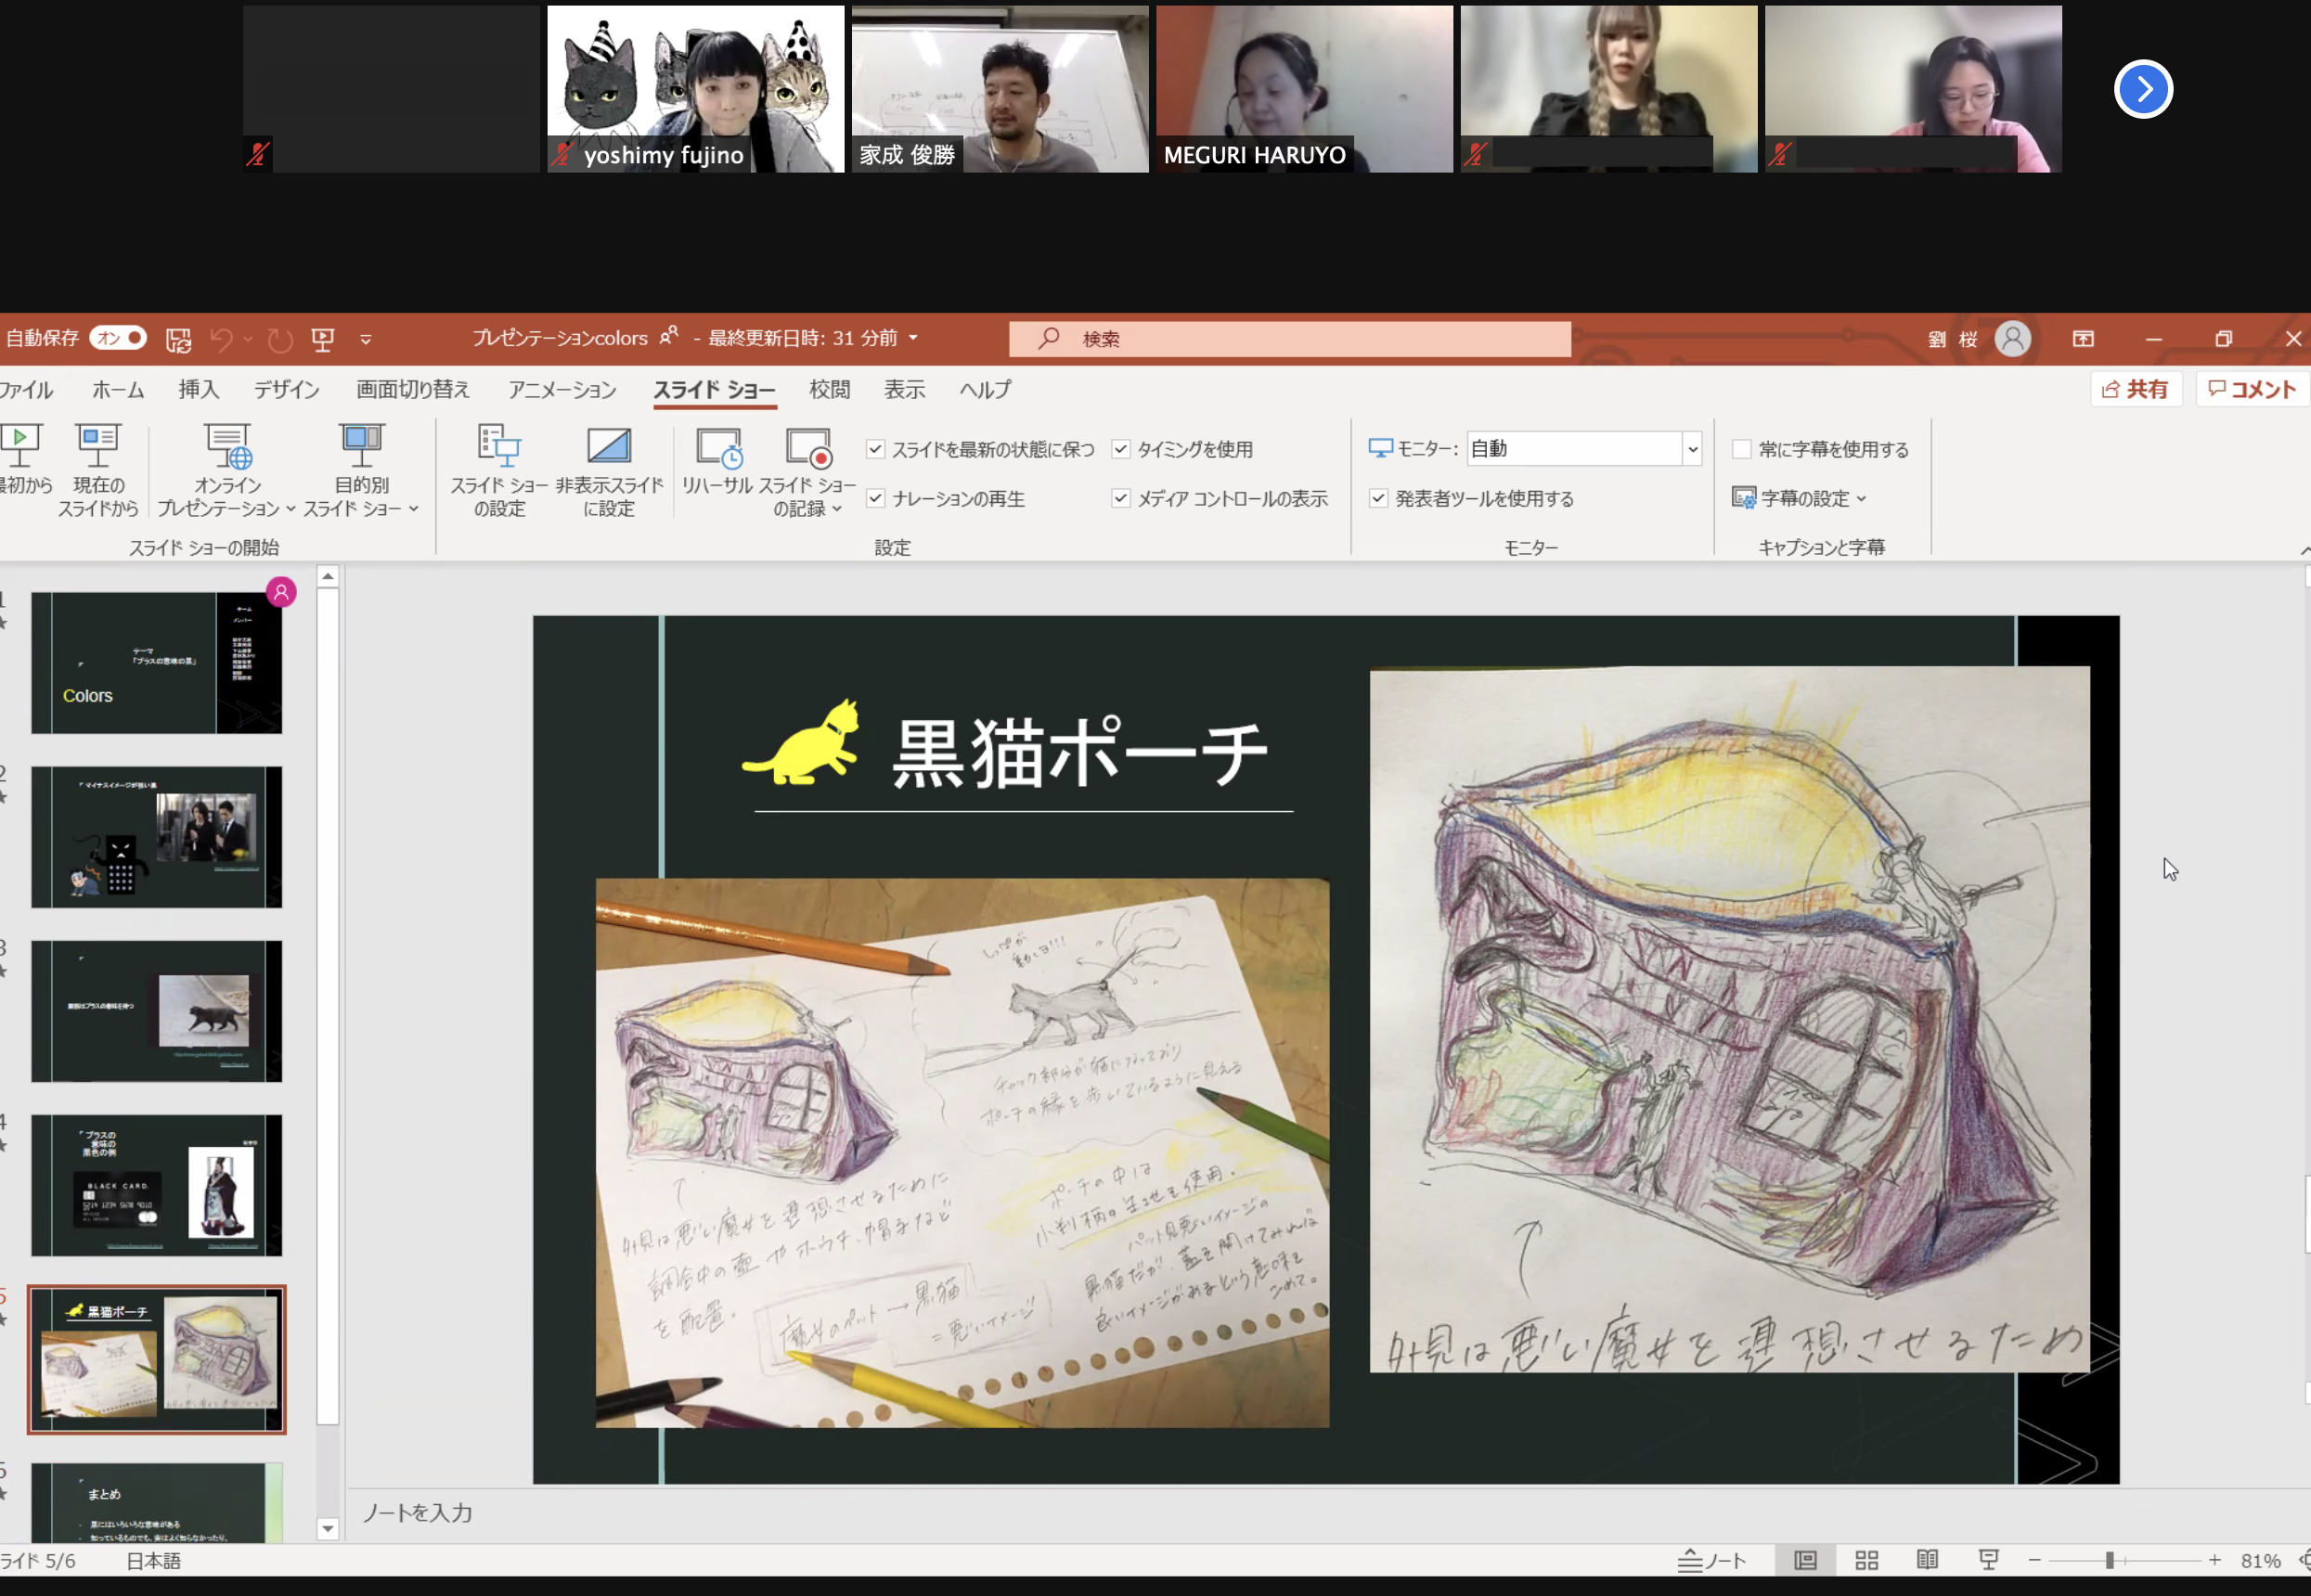This screenshot has height=1596, width=2311.
Task: Uncheck タイミングを使用
Action: [1120, 449]
